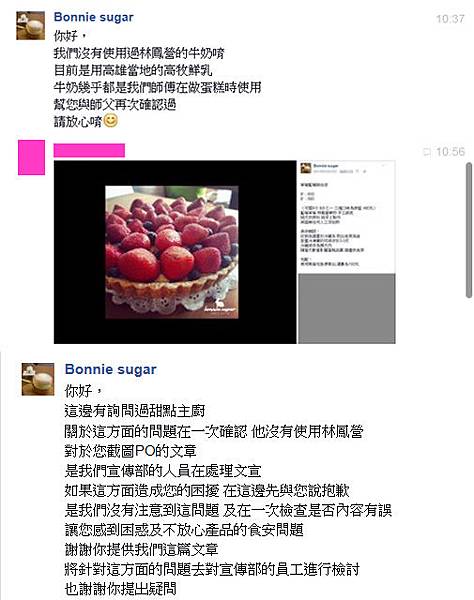Click the pink redacted sender name bar
The image size is (474, 600).
pos(89,150)
